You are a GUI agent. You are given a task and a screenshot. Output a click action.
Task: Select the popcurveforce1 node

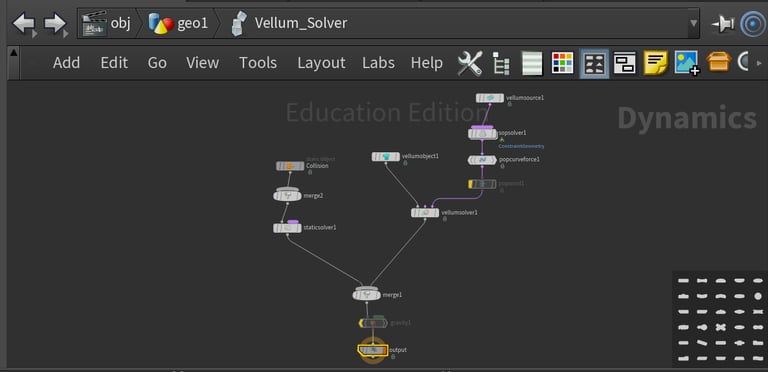point(482,160)
